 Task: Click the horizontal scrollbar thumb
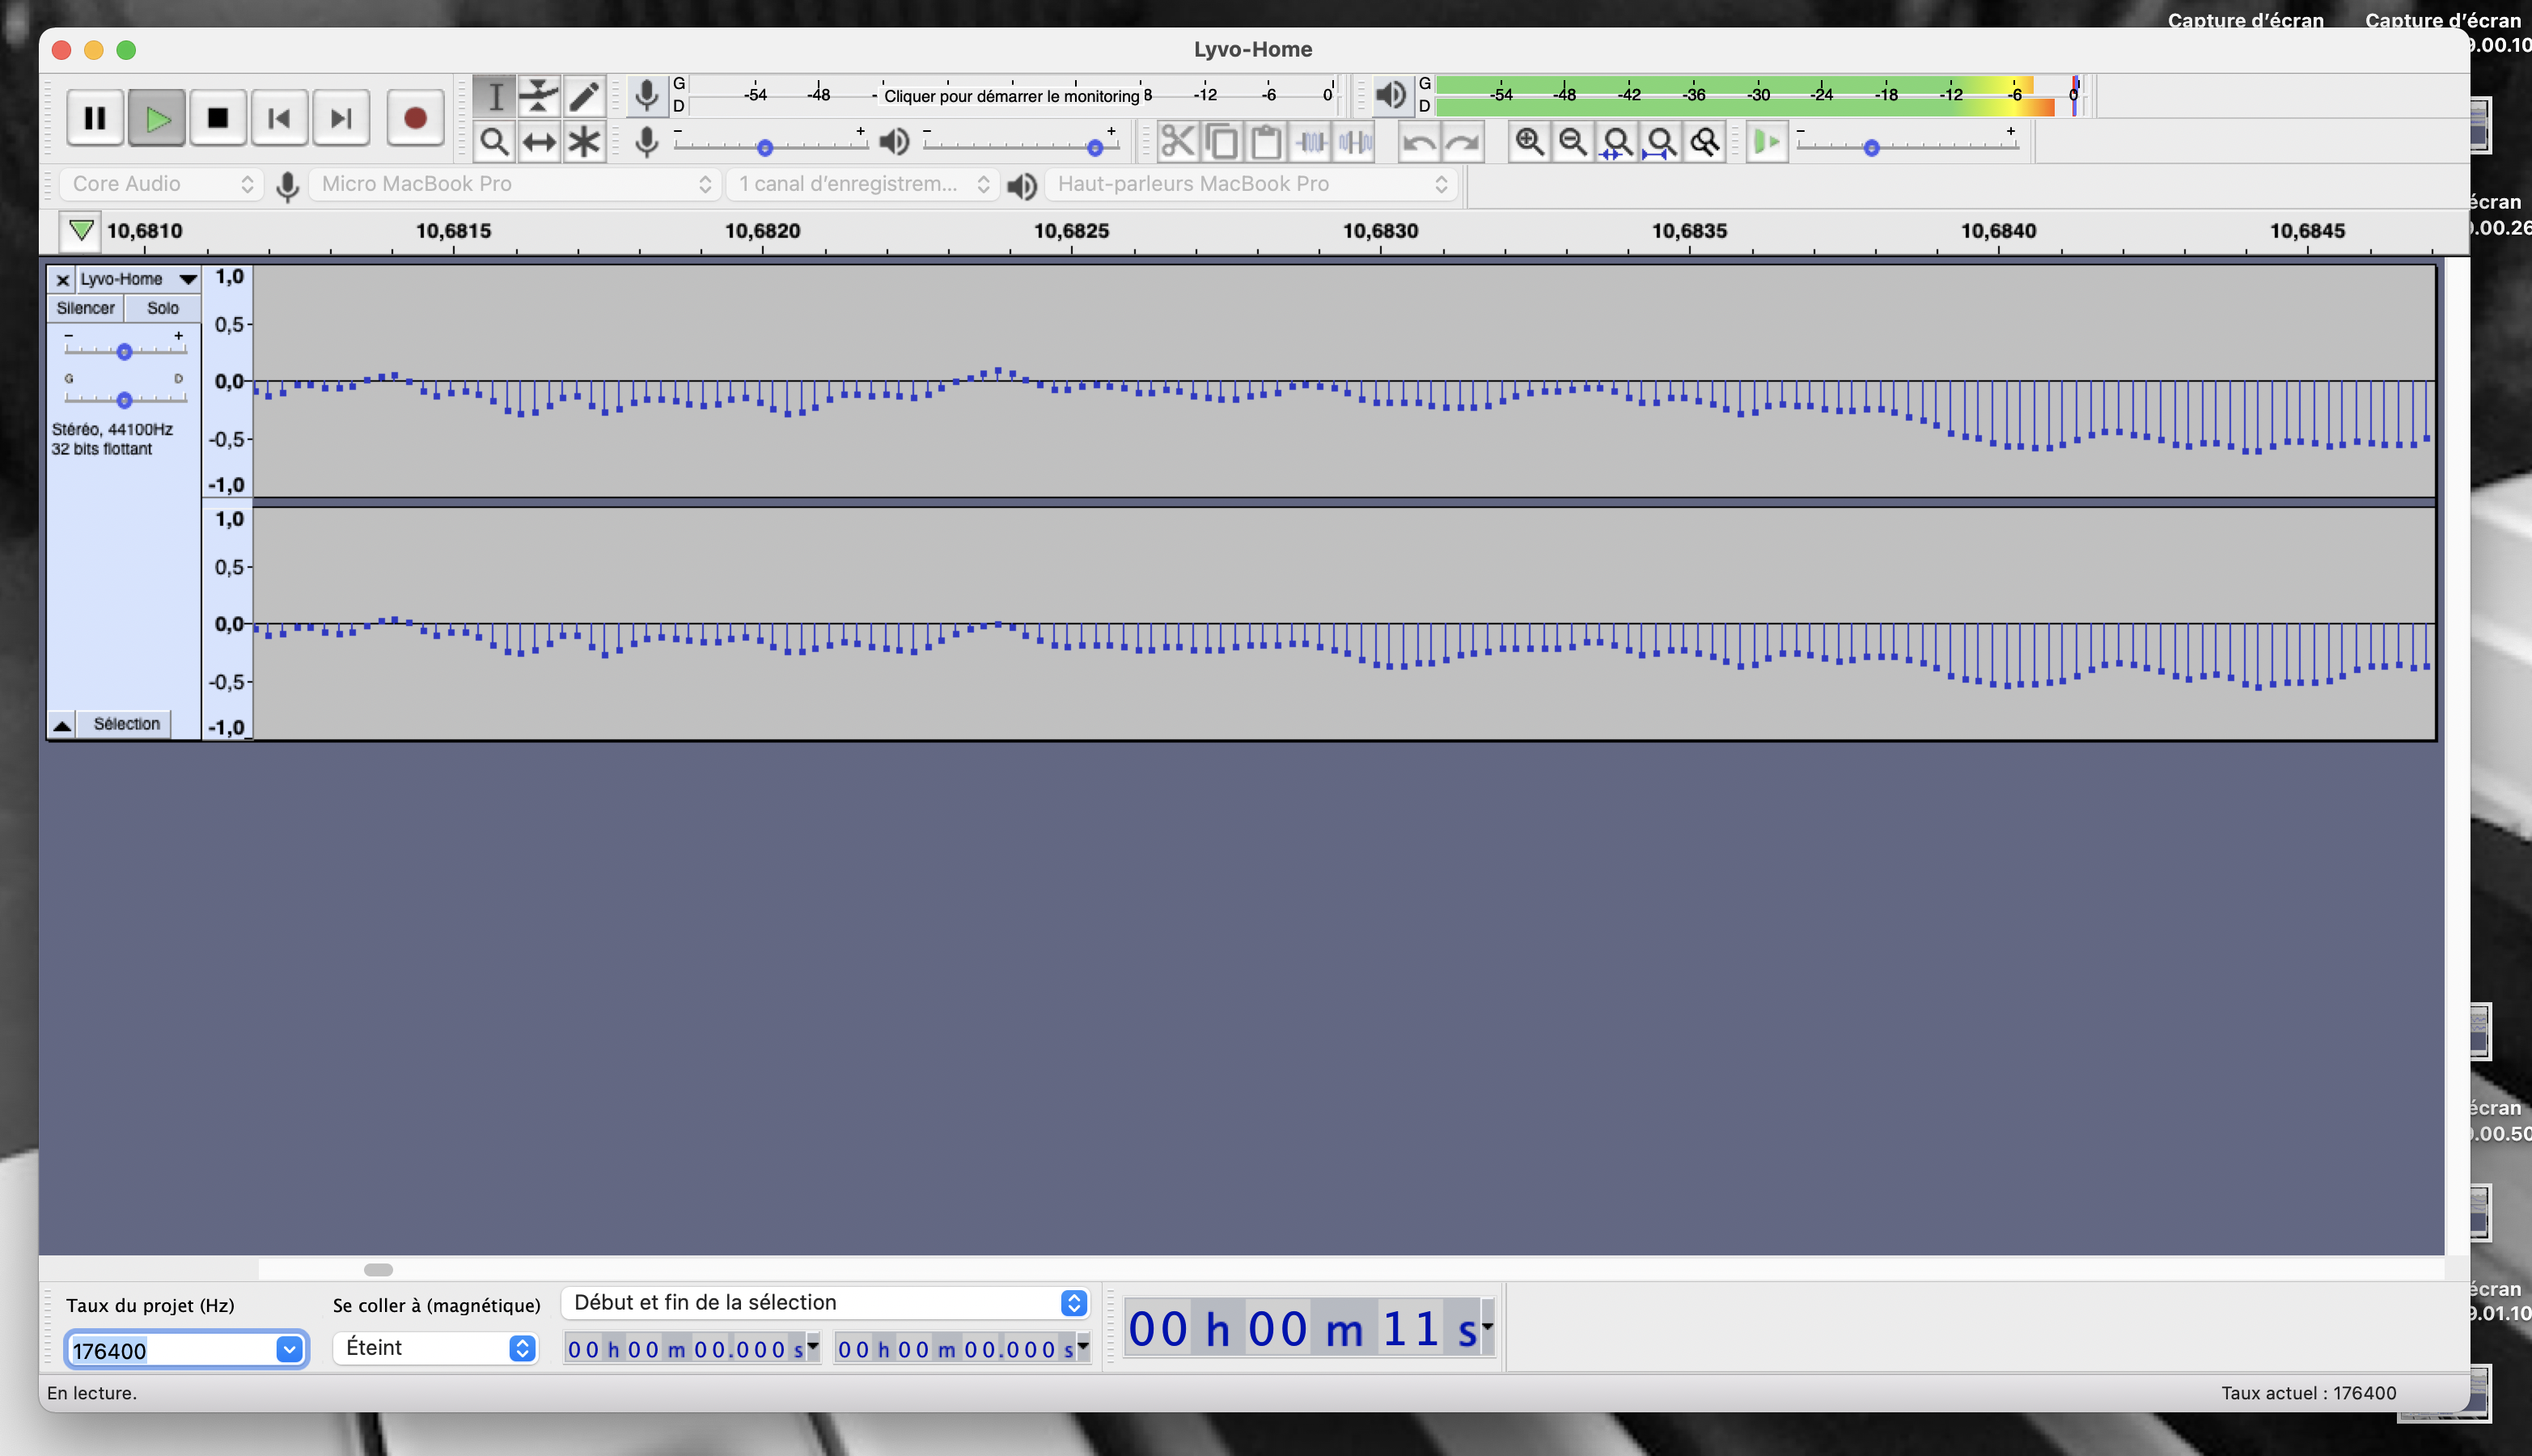[378, 1269]
